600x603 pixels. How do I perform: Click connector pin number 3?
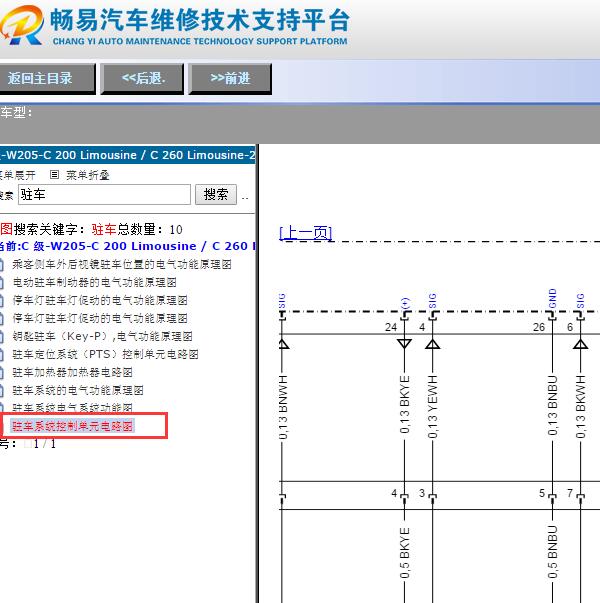(x=422, y=493)
